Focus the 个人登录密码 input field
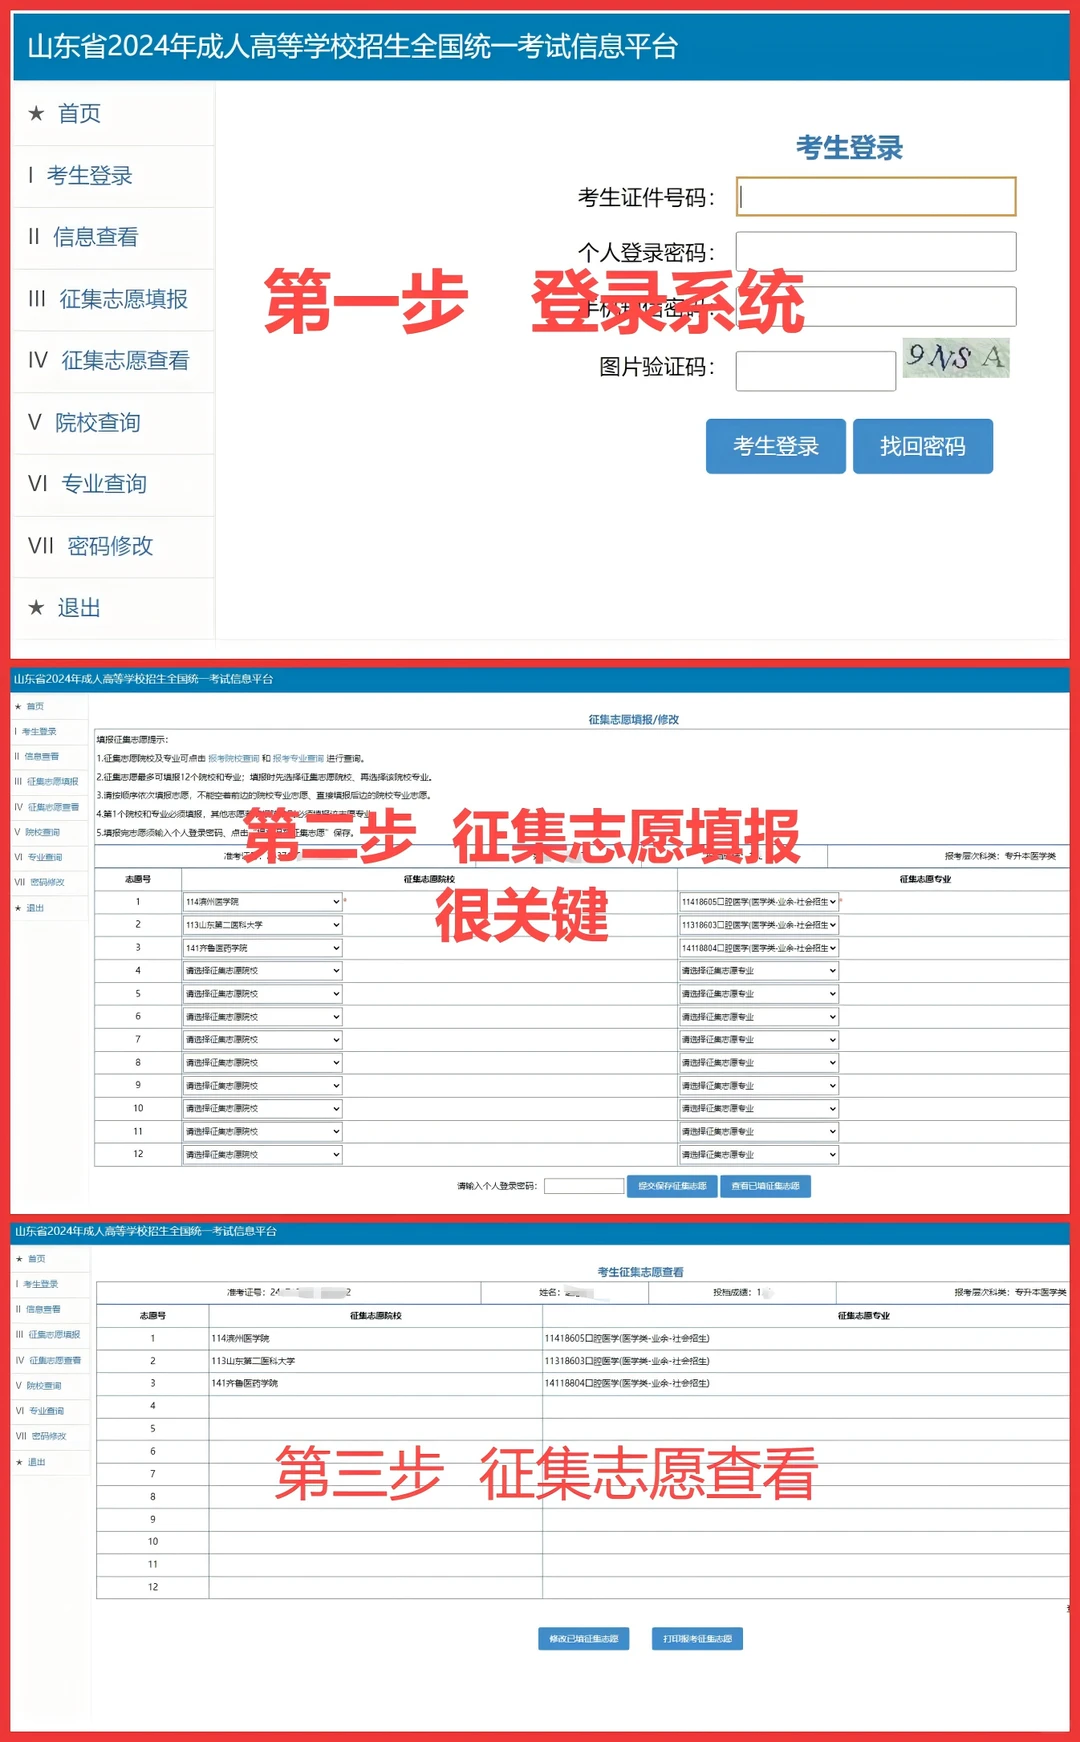Viewport: 1080px width, 1742px height. coord(876,251)
